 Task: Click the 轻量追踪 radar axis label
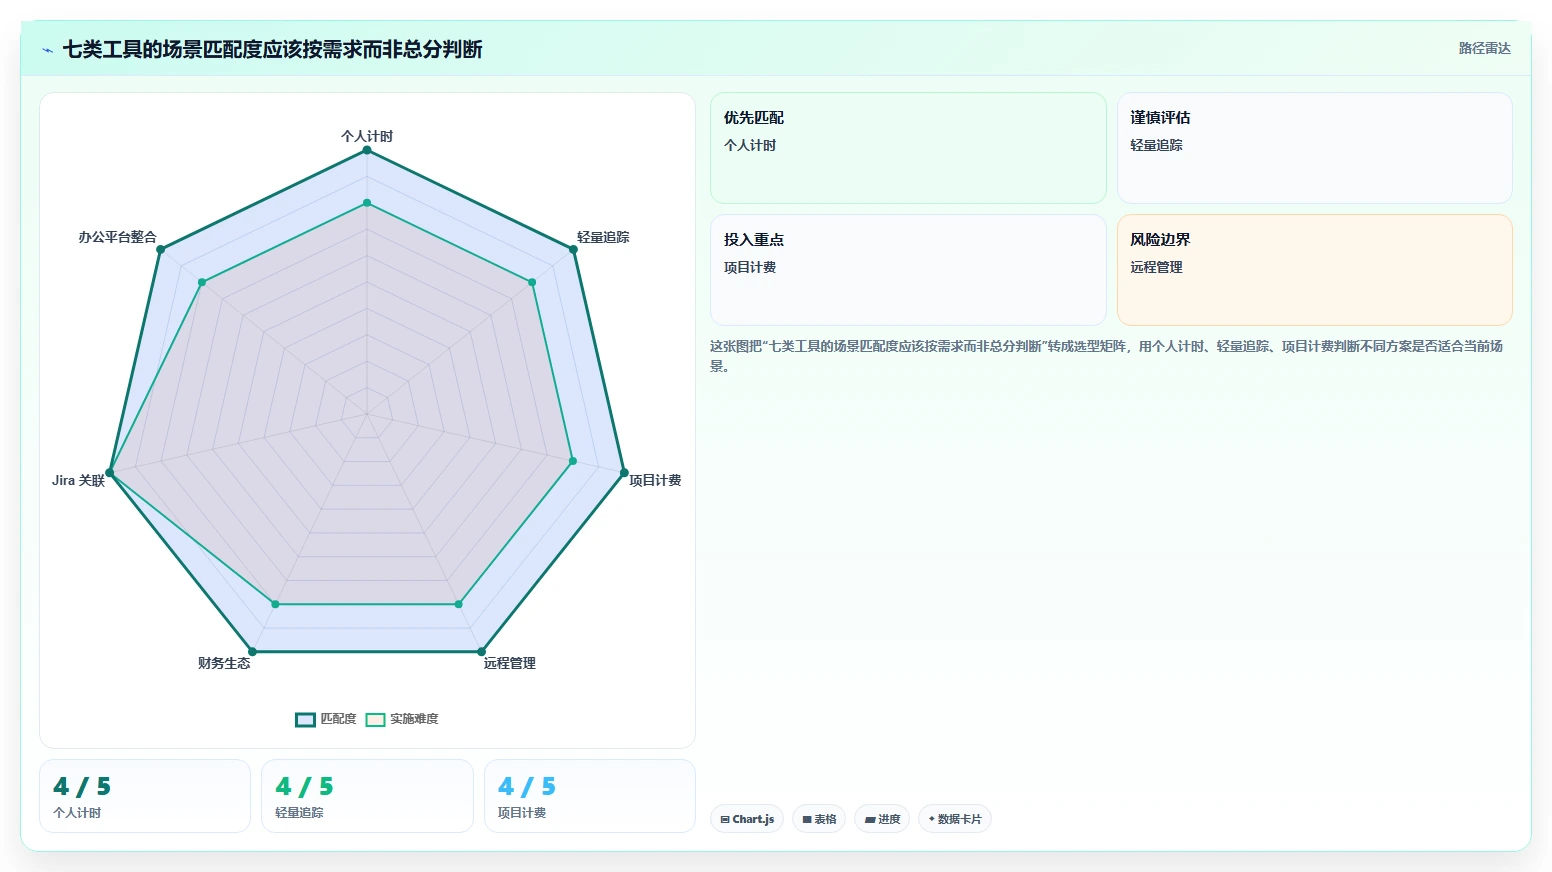click(603, 237)
